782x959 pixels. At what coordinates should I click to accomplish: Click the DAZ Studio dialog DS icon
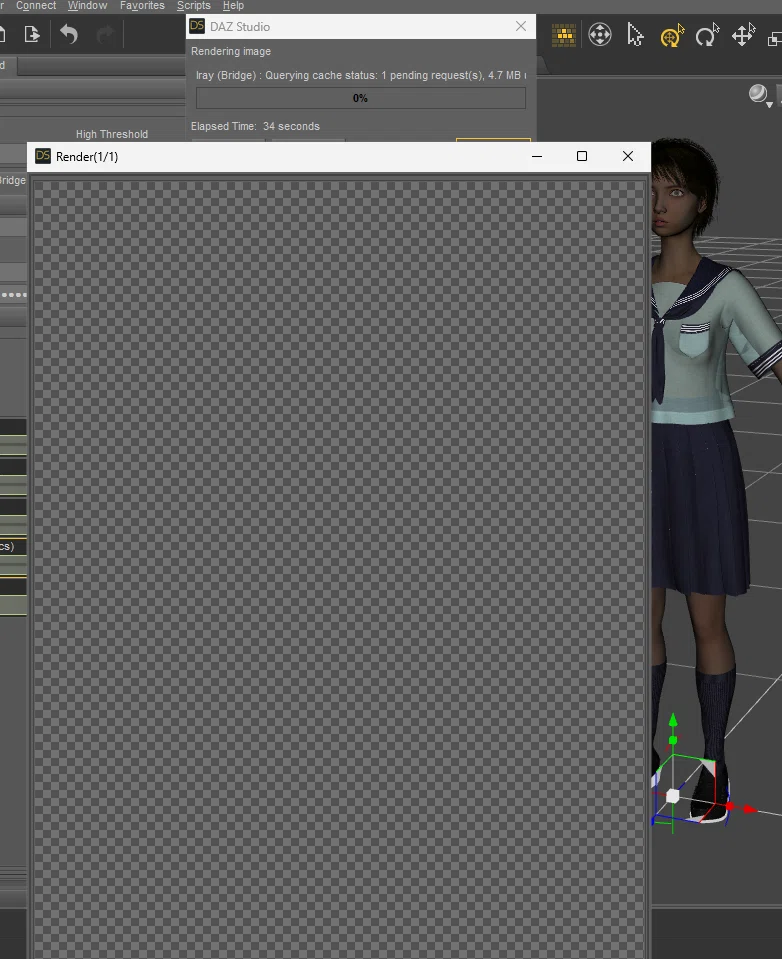(197, 26)
